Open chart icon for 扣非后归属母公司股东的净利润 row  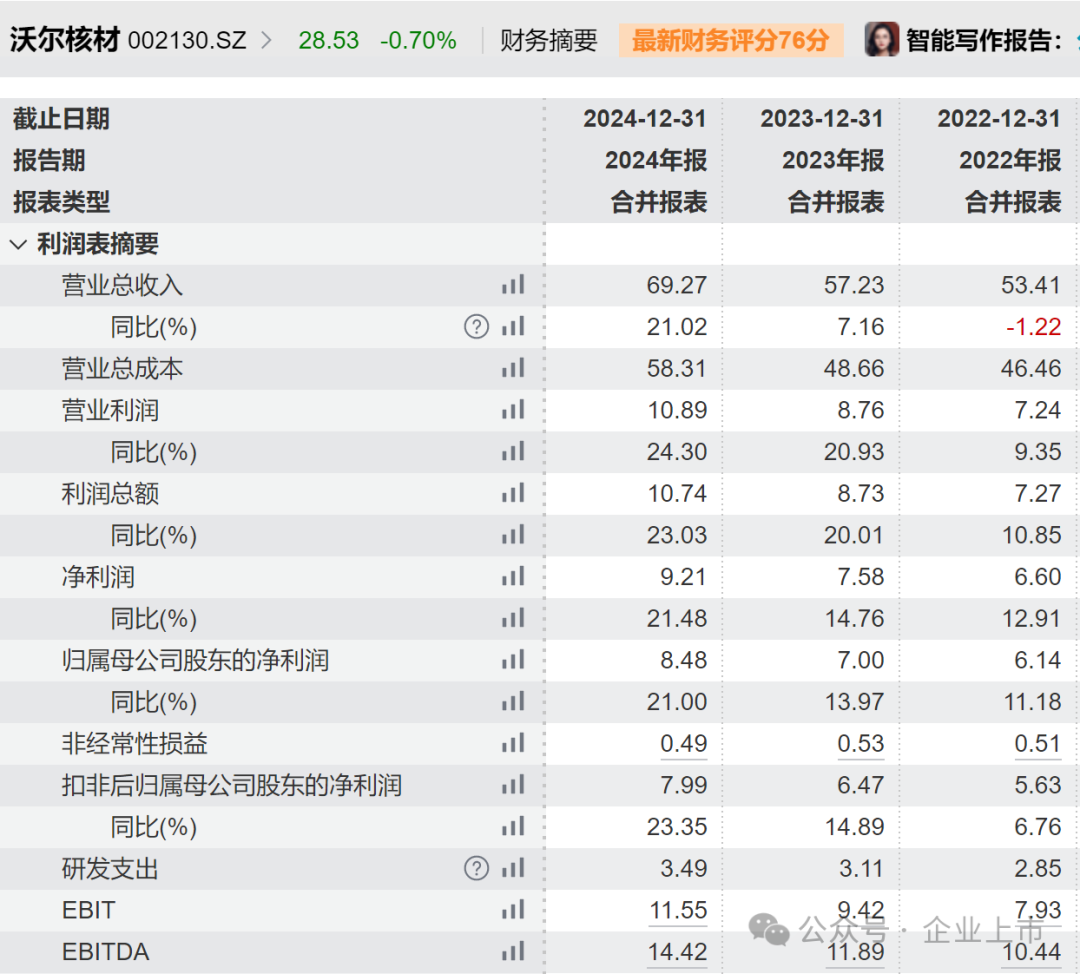tap(513, 785)
